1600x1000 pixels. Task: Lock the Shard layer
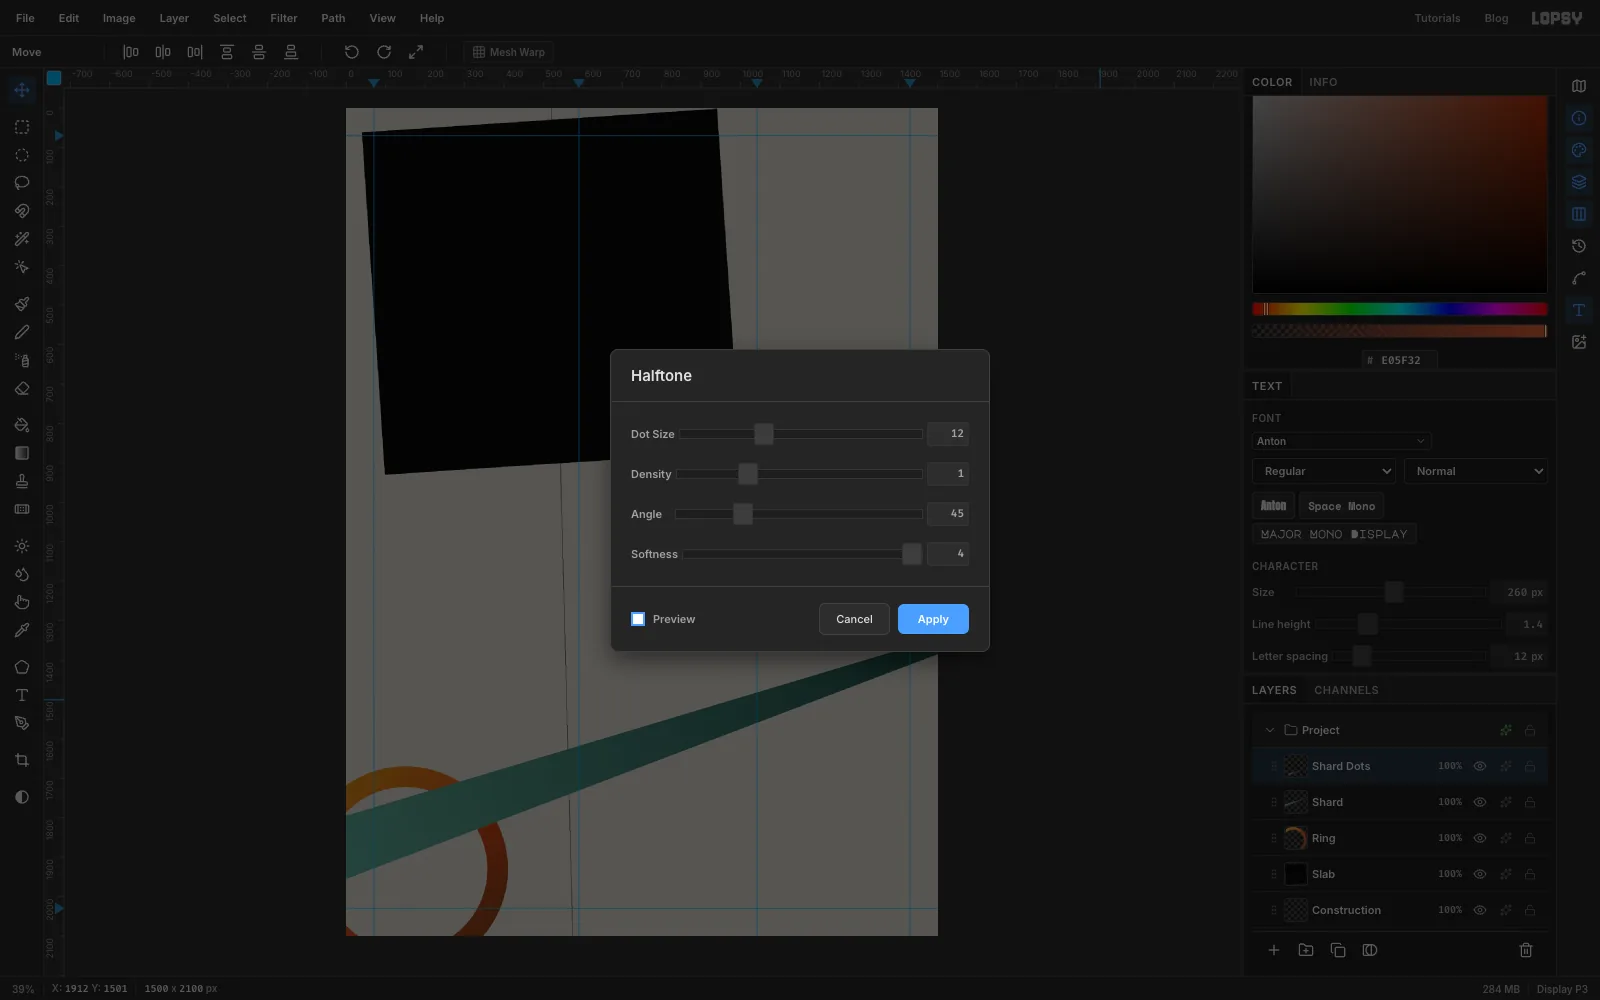[x=1530, y=802]
